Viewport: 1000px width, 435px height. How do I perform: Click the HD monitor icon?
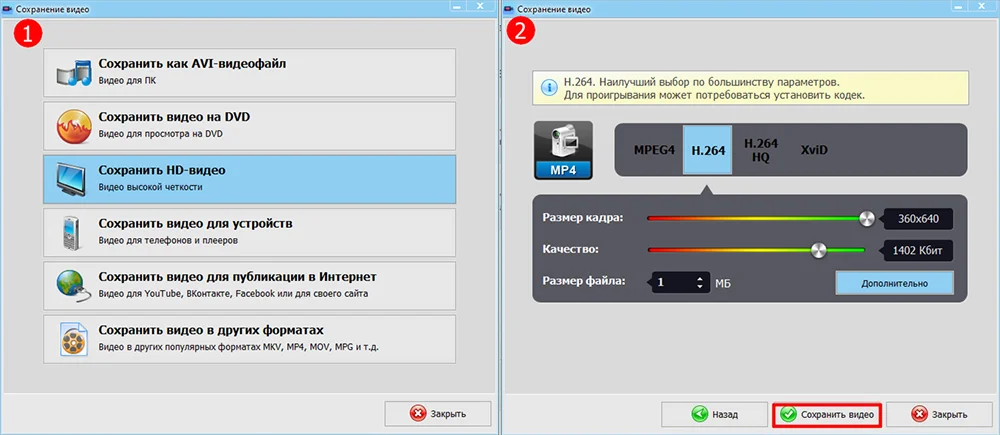click(x=73, y=180)
